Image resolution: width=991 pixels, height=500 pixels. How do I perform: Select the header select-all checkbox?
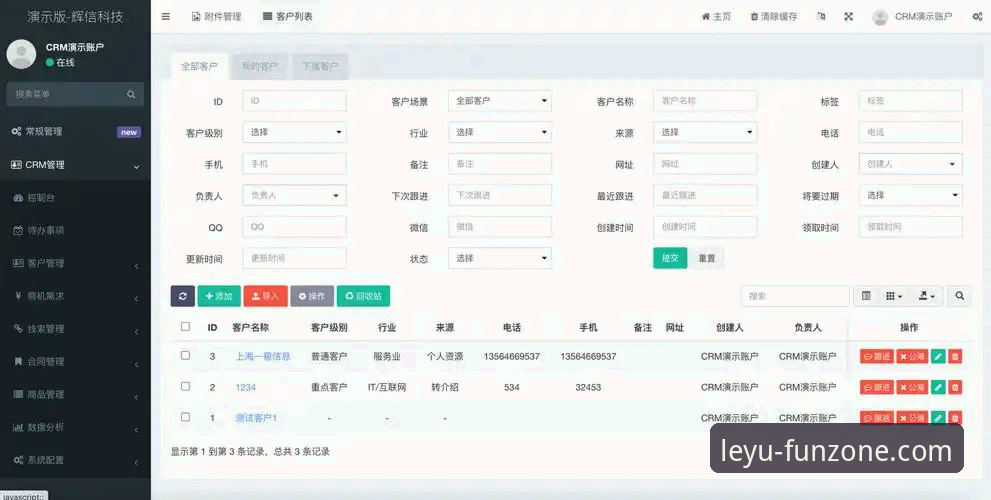tap(185, 327)
